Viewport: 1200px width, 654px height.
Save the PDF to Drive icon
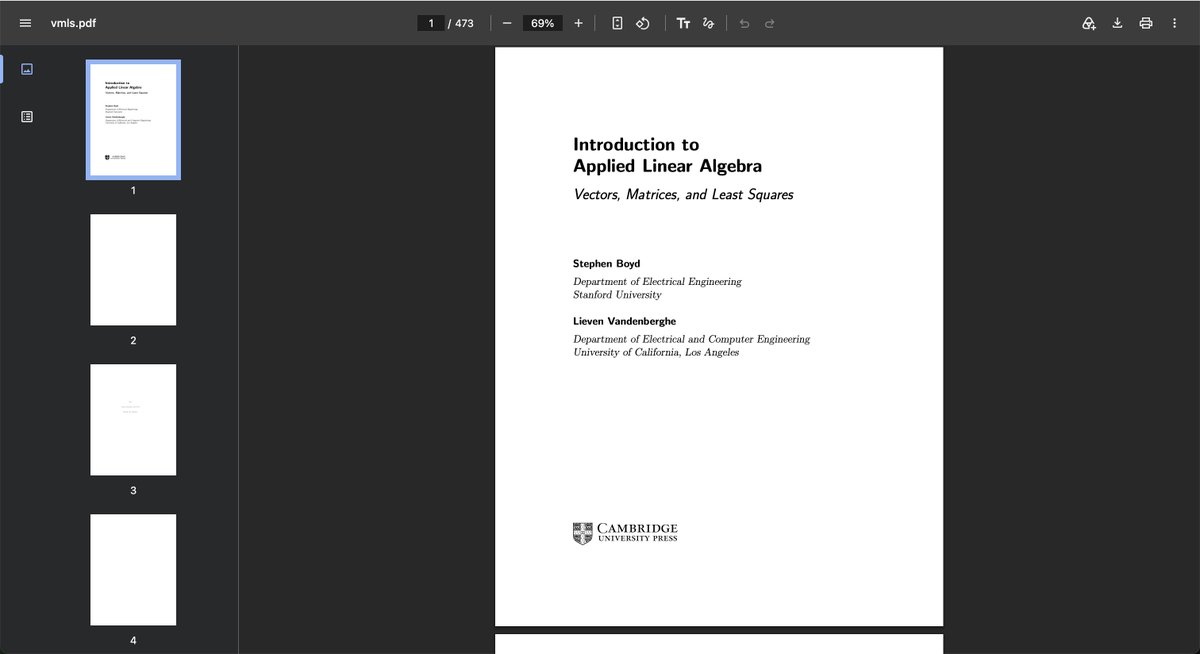coord(1089,23)
